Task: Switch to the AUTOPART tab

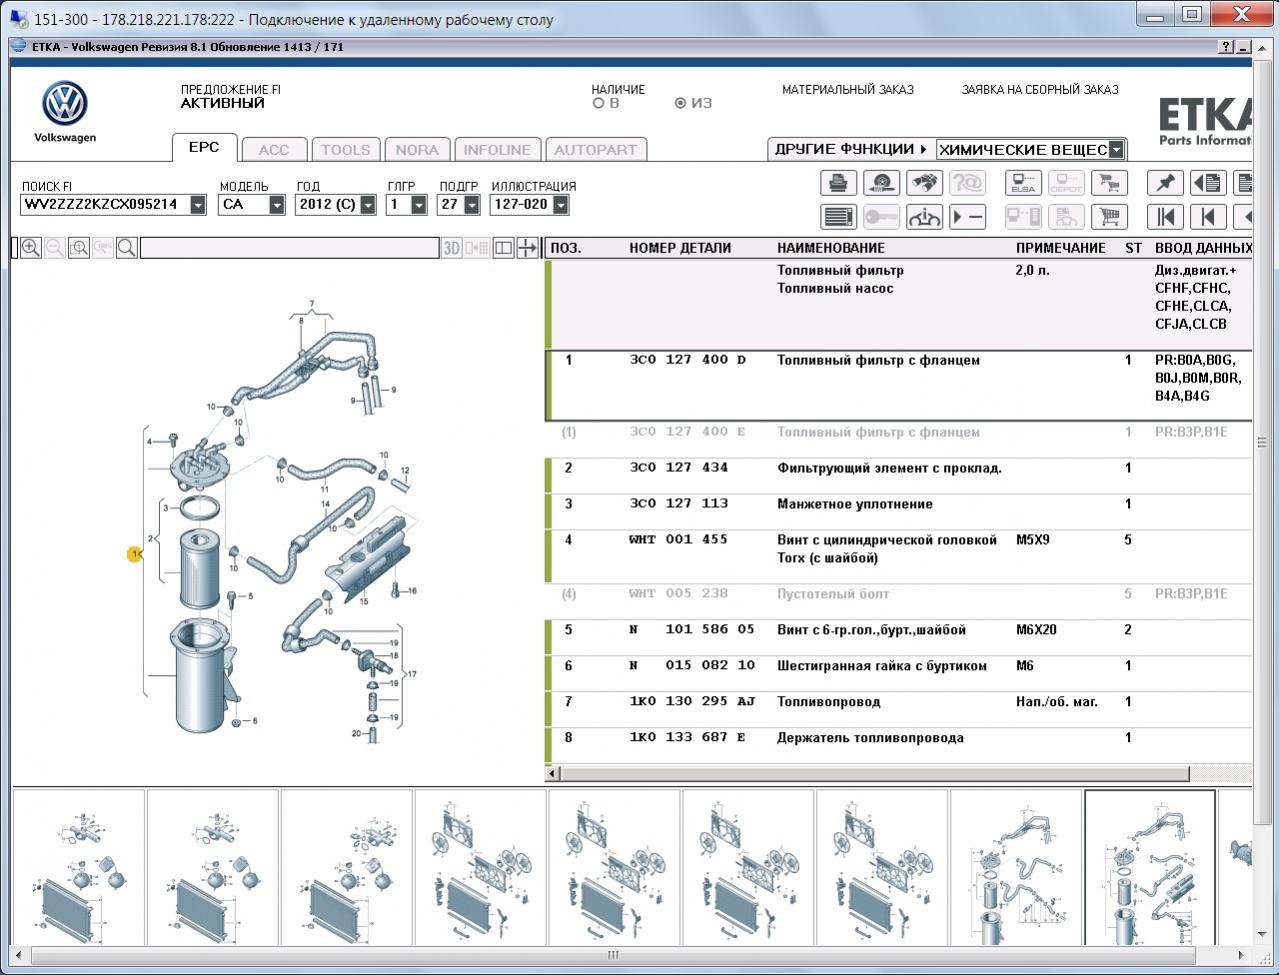Action: click(x=596, y=150)
